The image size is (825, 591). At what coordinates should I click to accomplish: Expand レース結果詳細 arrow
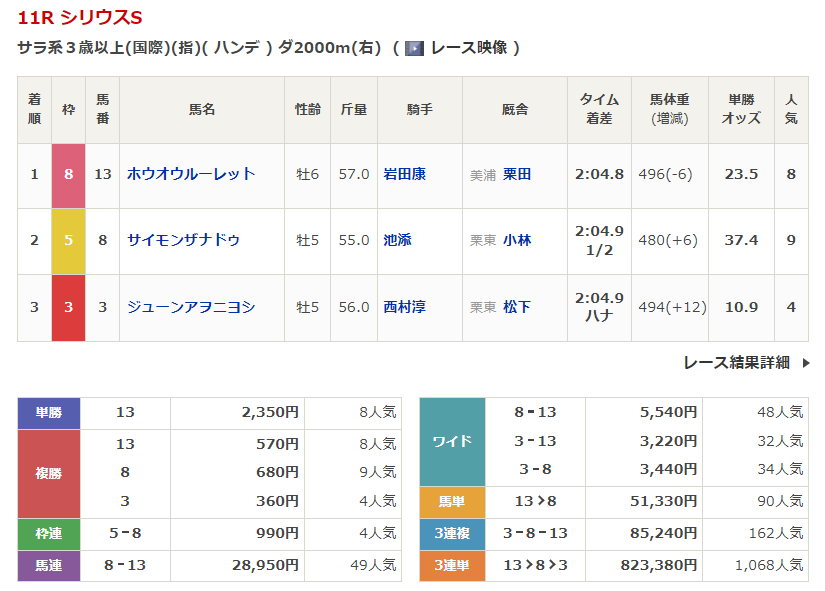[x=806, y=363]
